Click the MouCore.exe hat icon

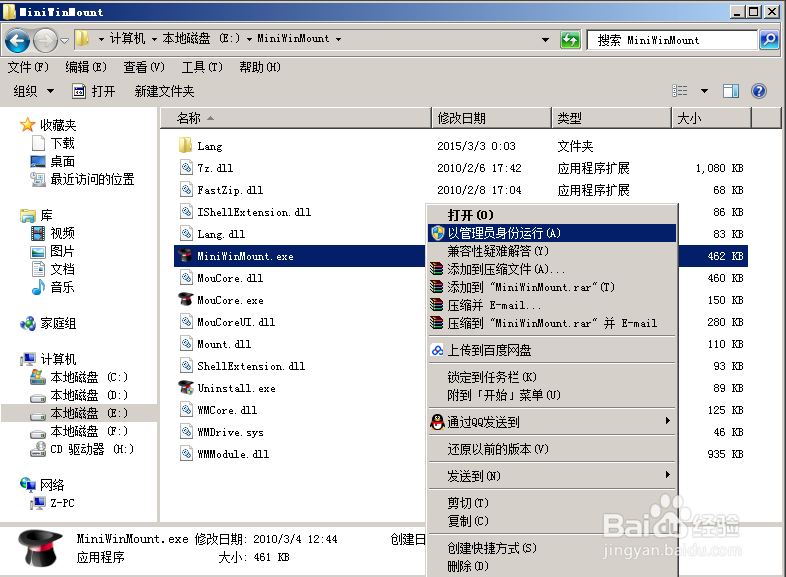(186, 300)
